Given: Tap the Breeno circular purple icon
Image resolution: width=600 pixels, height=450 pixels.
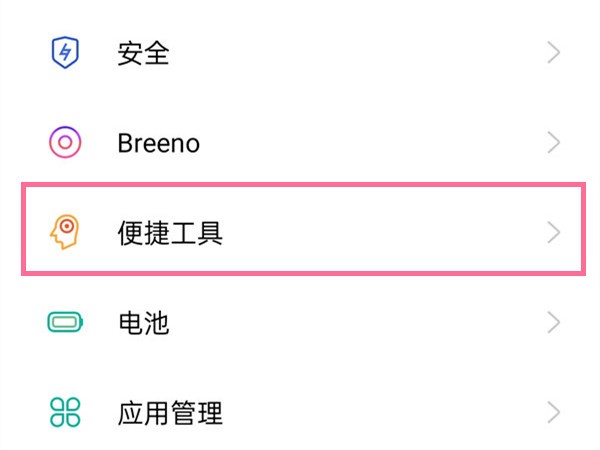Looking at the screenshot, I should pyautogui.click(x=65, y=143).
